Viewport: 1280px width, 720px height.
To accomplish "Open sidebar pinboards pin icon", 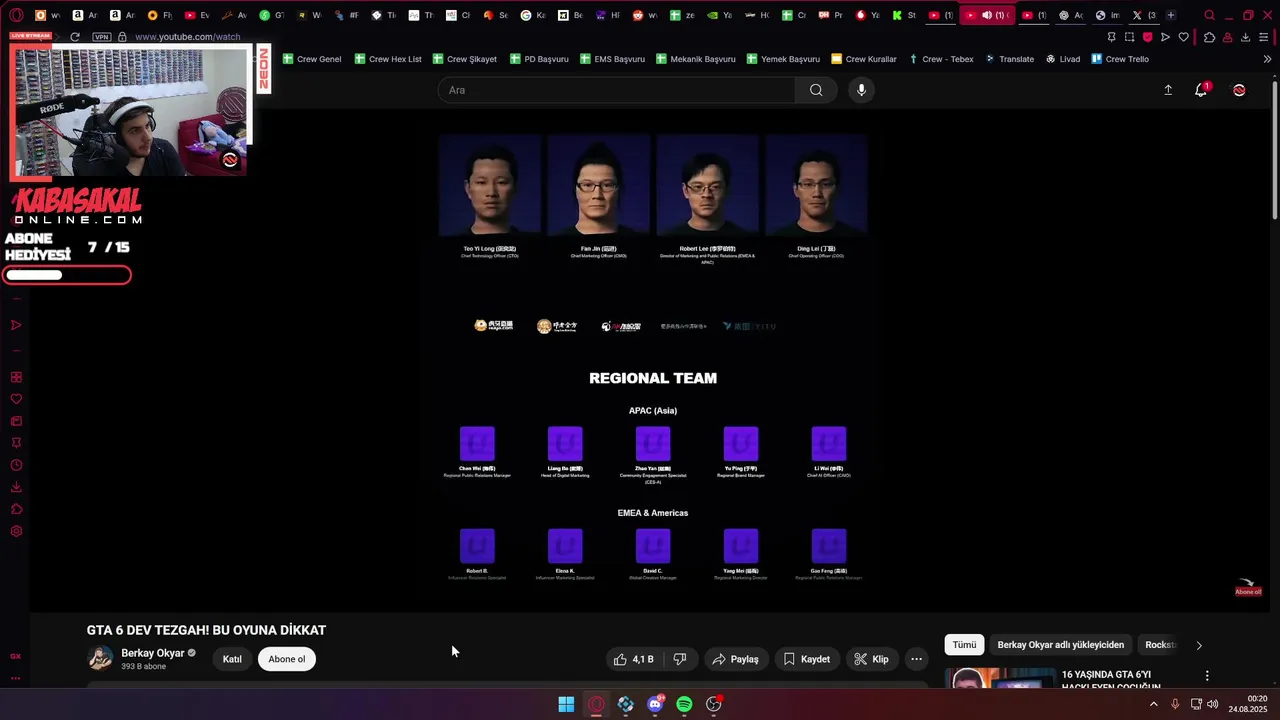I will point(16,443).
